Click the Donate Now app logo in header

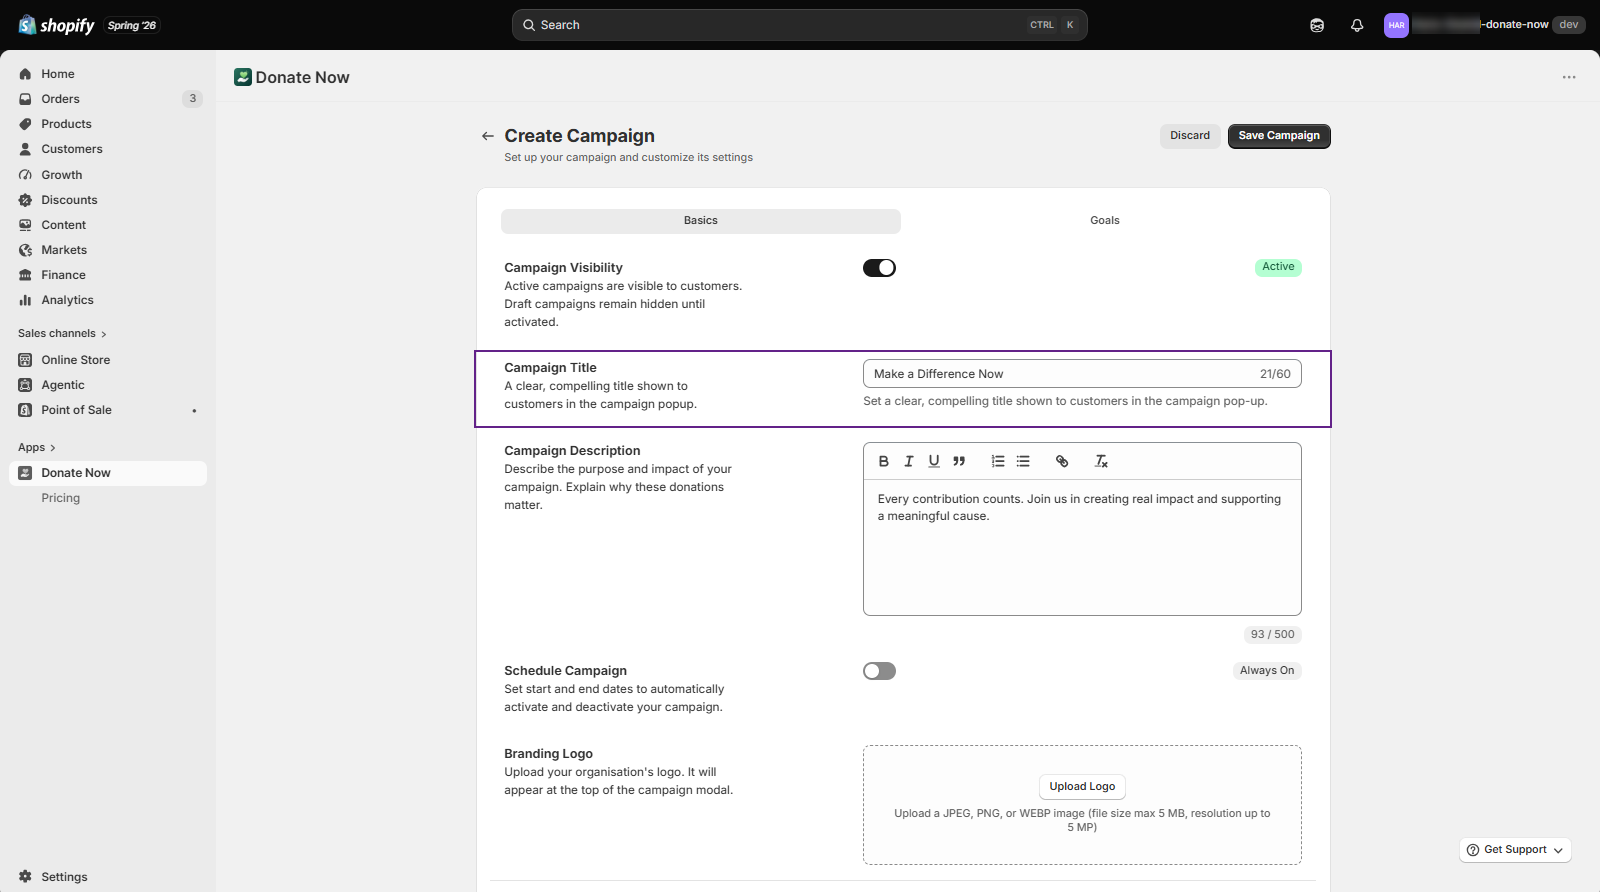point(243,77)
